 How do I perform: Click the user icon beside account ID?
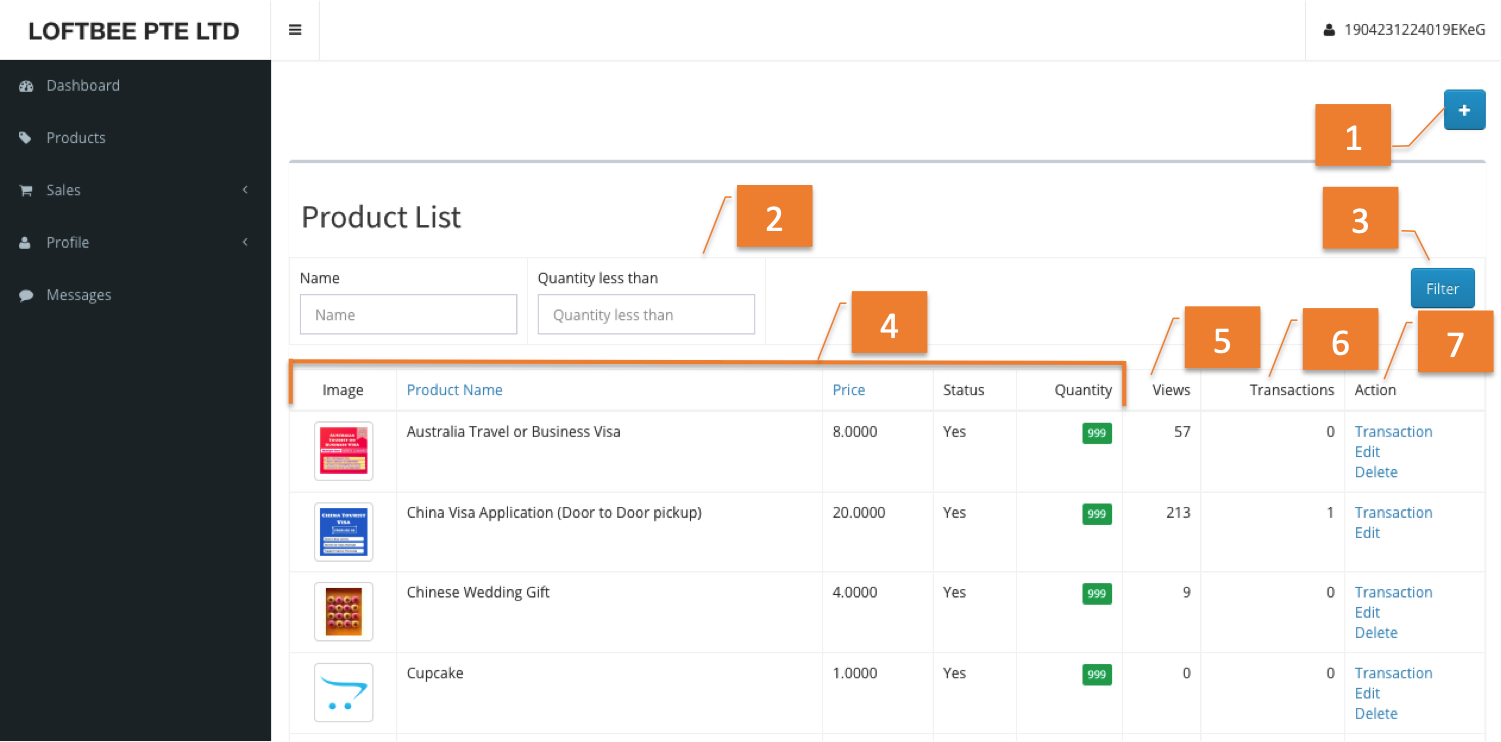[x=1329, y=31]
